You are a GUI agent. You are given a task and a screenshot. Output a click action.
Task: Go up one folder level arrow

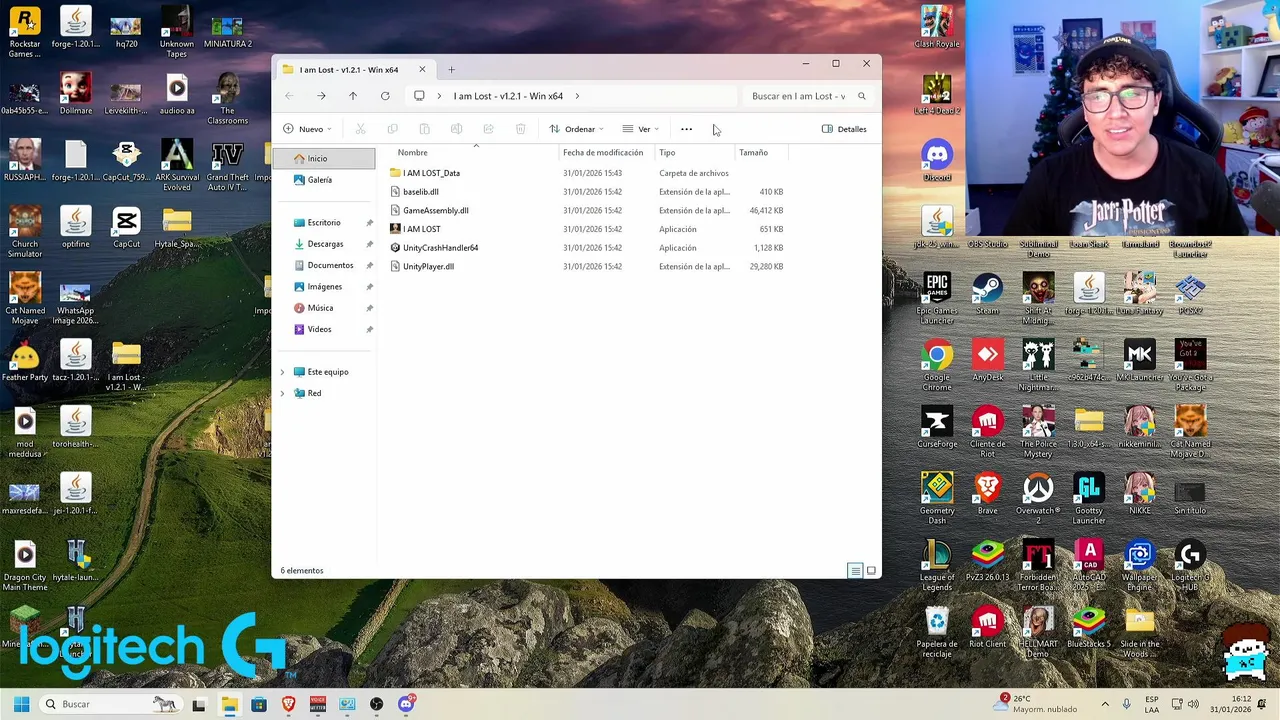[x=353, y=96]
